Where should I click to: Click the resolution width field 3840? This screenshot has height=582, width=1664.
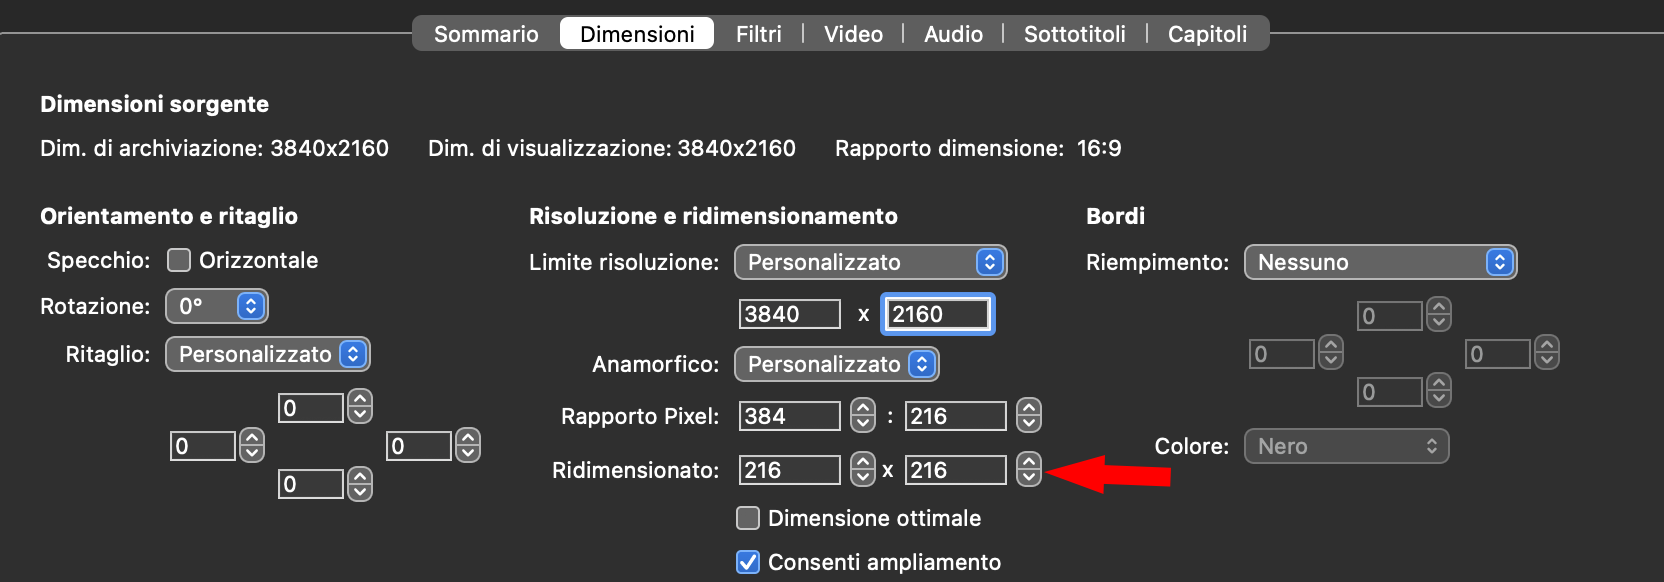point(790,314)
